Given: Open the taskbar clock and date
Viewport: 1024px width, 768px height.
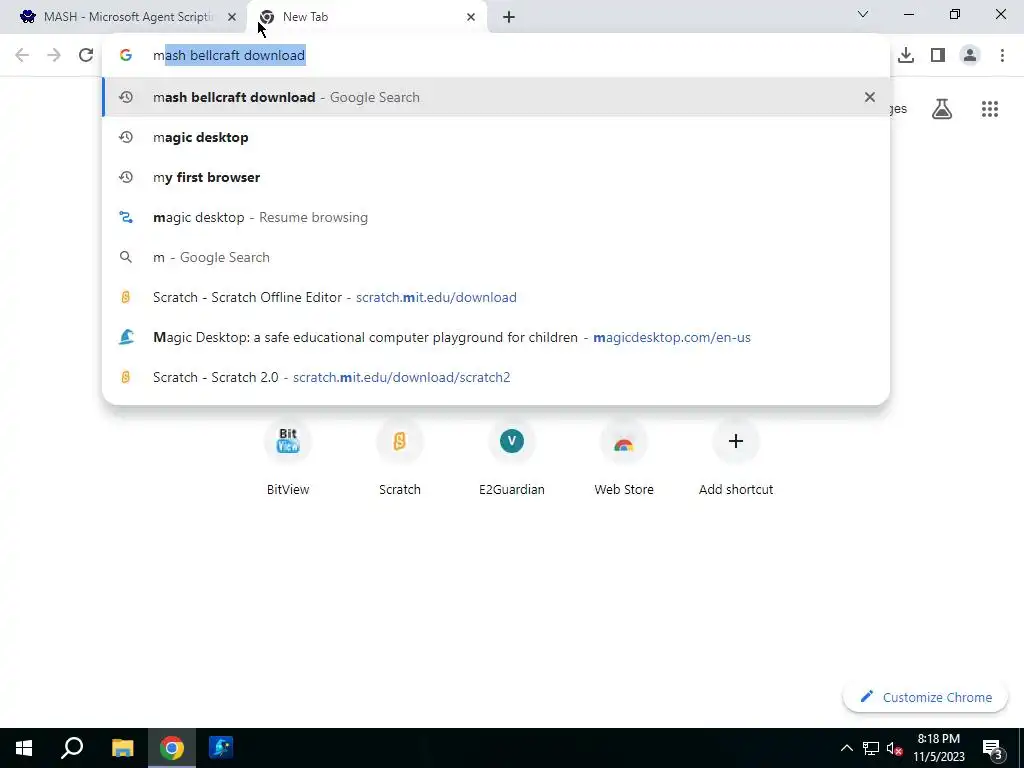Looking at the screenshot, I should point(938,748).
